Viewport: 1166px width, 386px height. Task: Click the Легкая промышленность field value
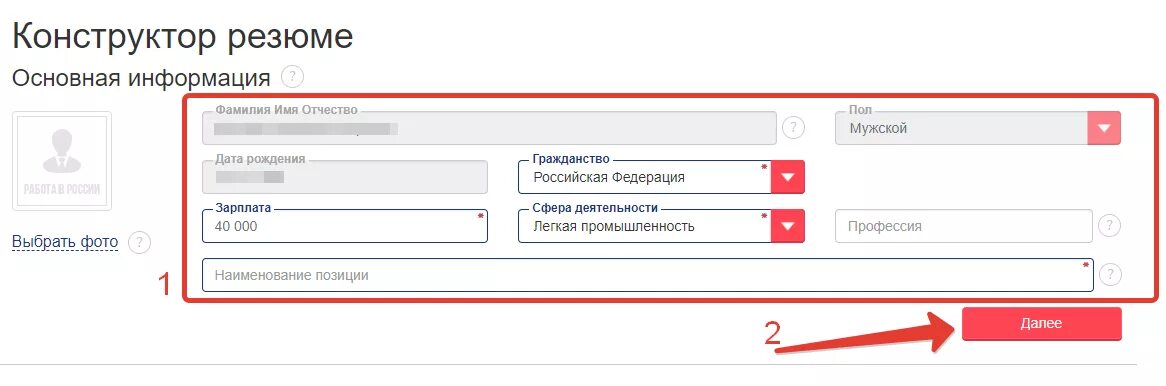614,226
